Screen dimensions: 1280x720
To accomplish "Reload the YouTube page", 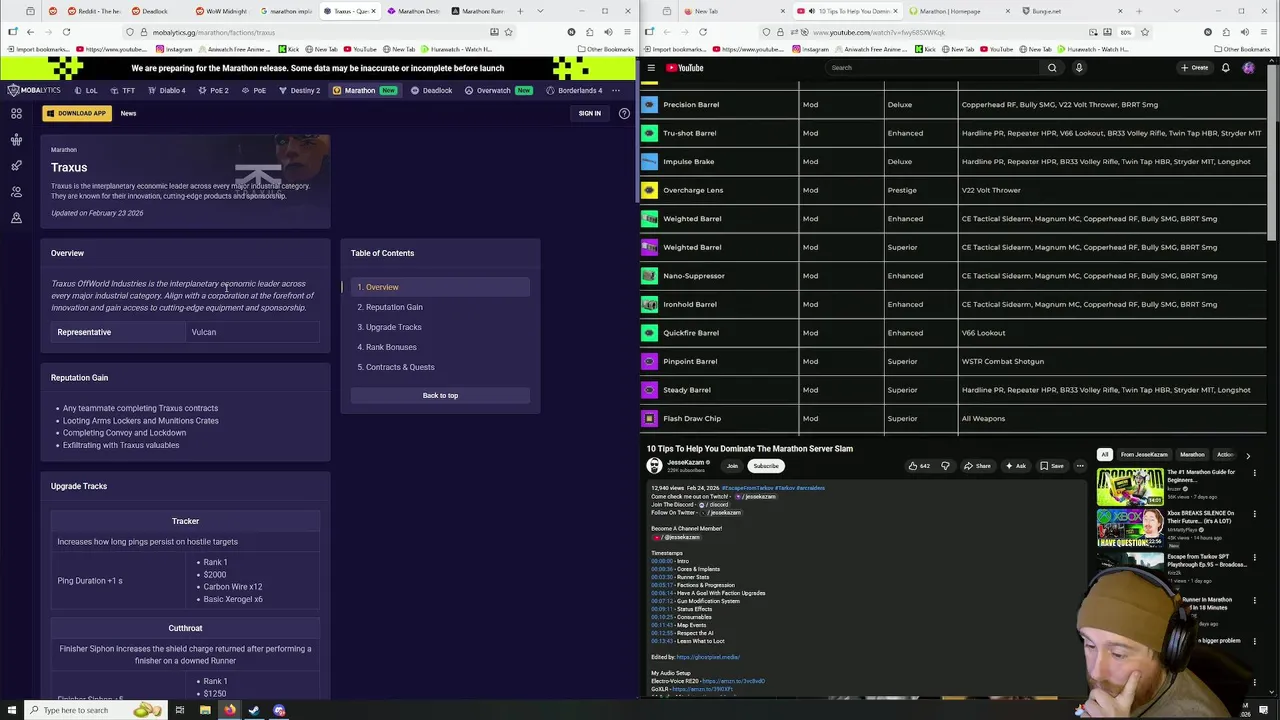I will tap(703, 32).
